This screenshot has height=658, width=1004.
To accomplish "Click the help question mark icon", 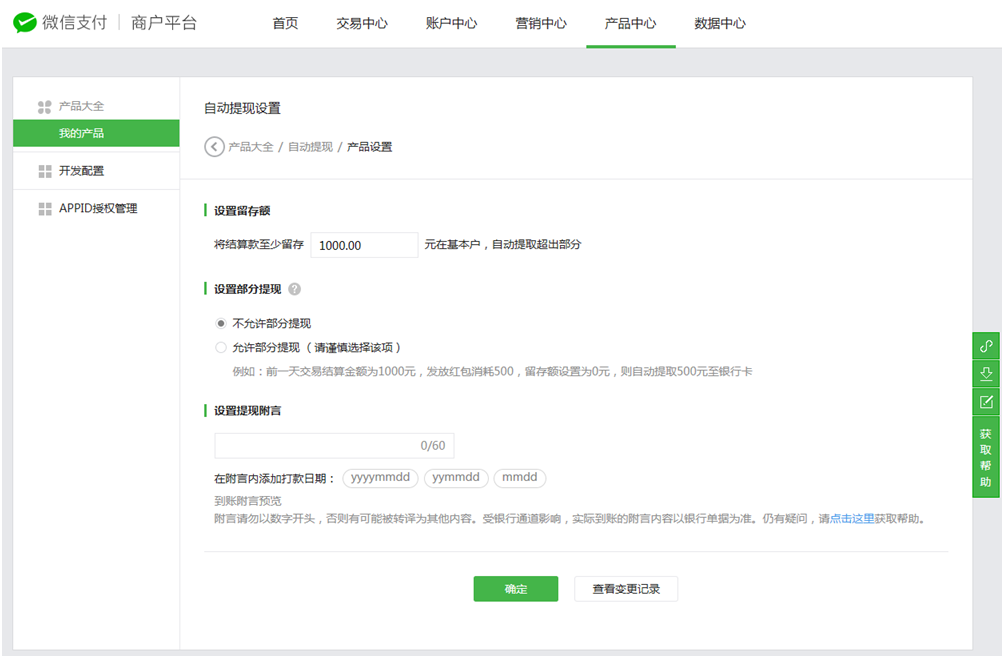I will coord(295,289).
